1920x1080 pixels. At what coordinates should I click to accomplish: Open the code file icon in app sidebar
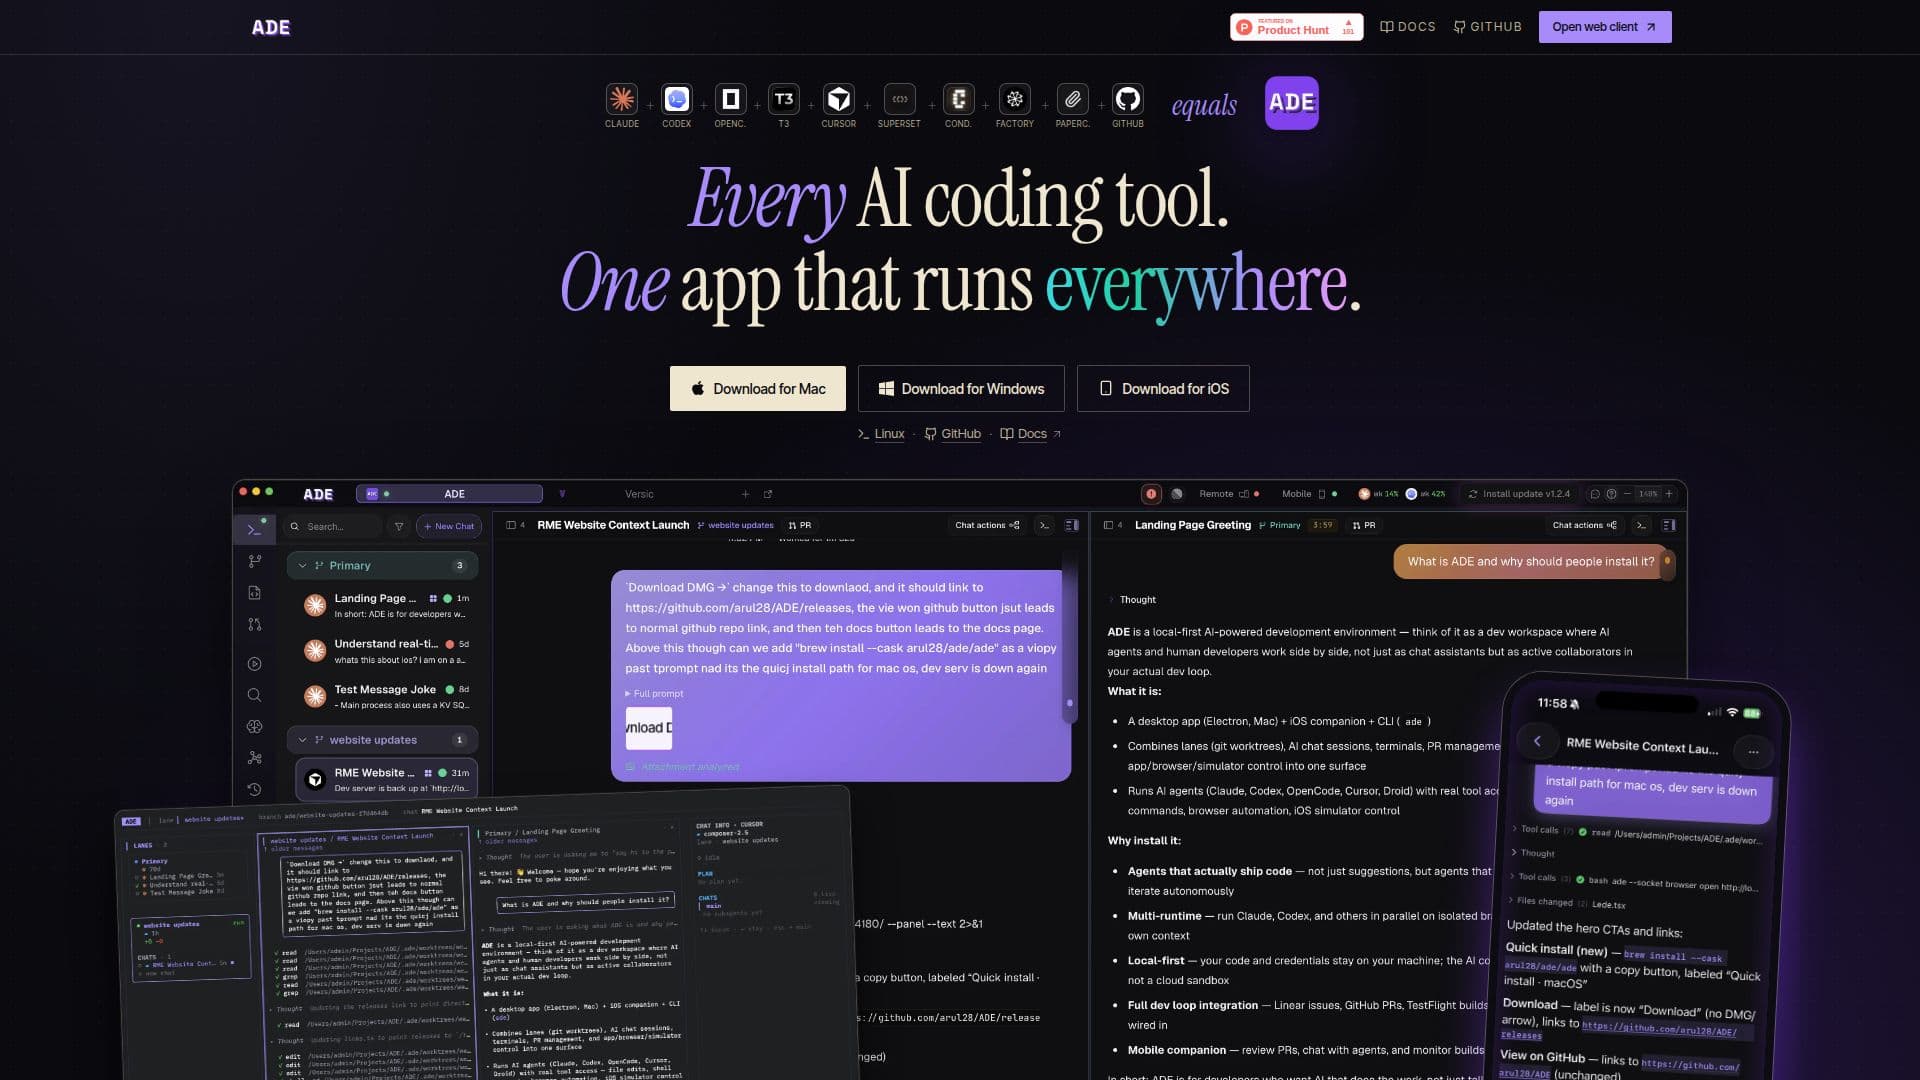[x=254, y=593]
